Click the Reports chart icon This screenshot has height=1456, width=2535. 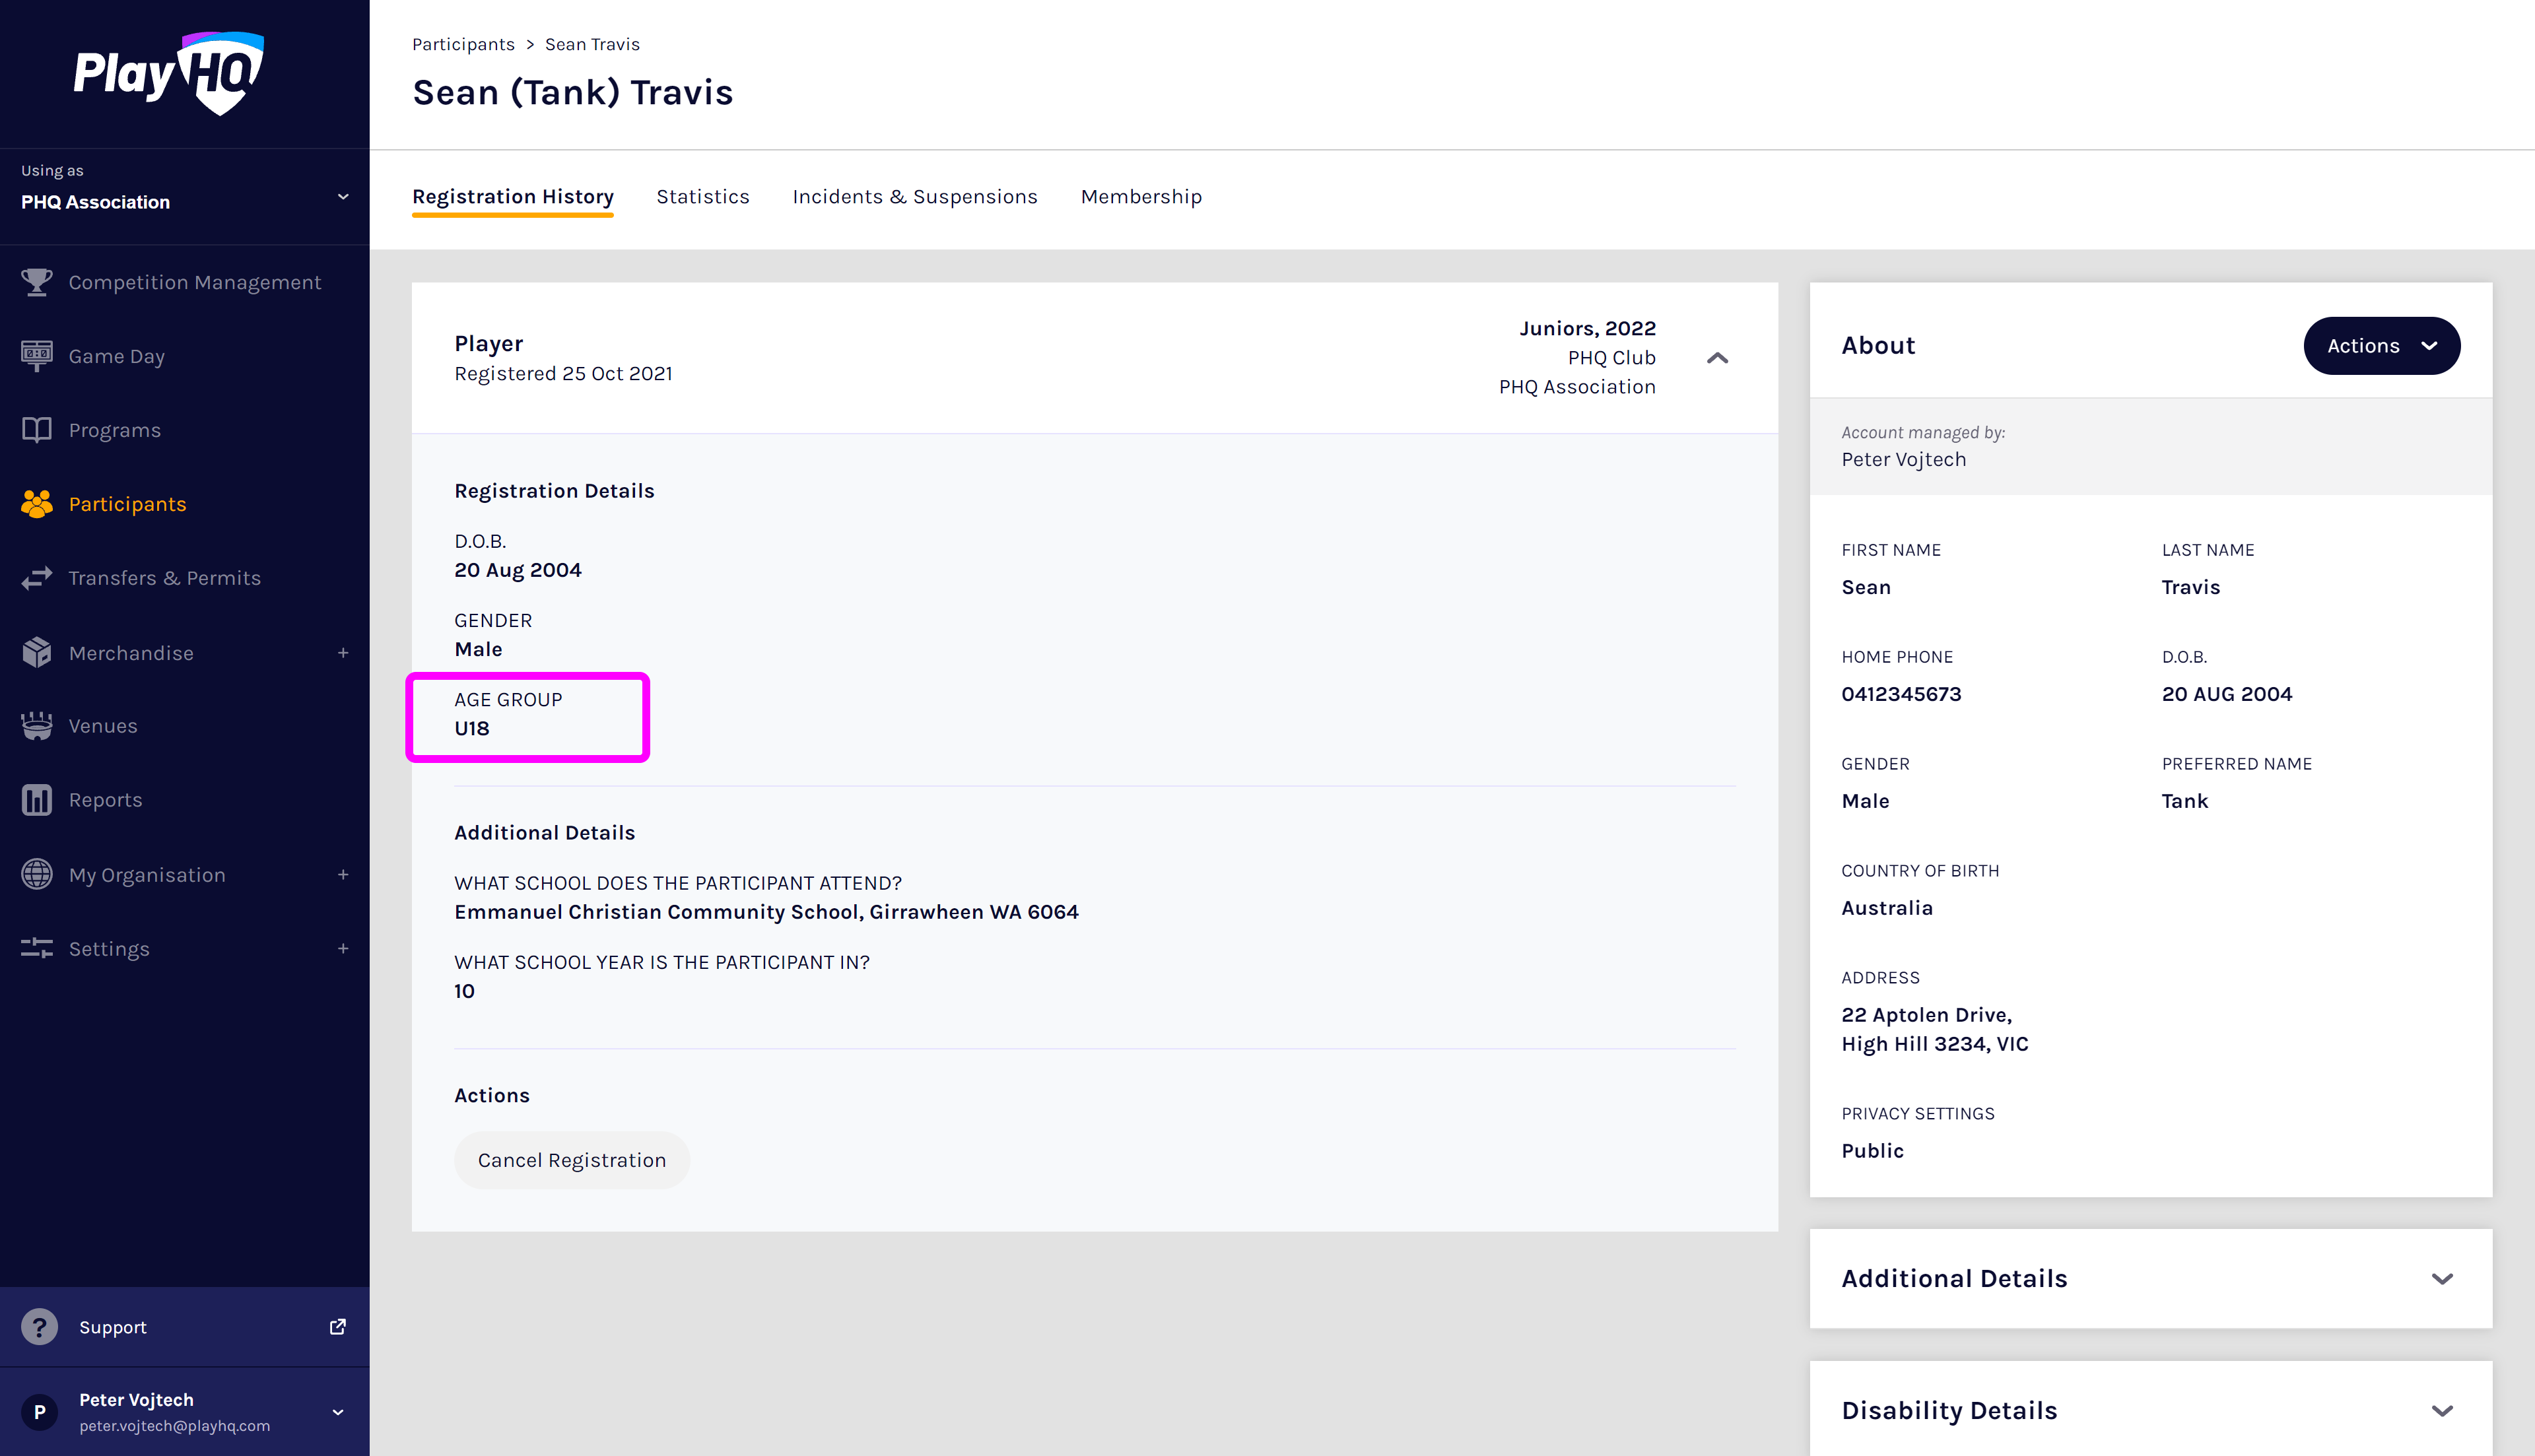tap(37, 800)
